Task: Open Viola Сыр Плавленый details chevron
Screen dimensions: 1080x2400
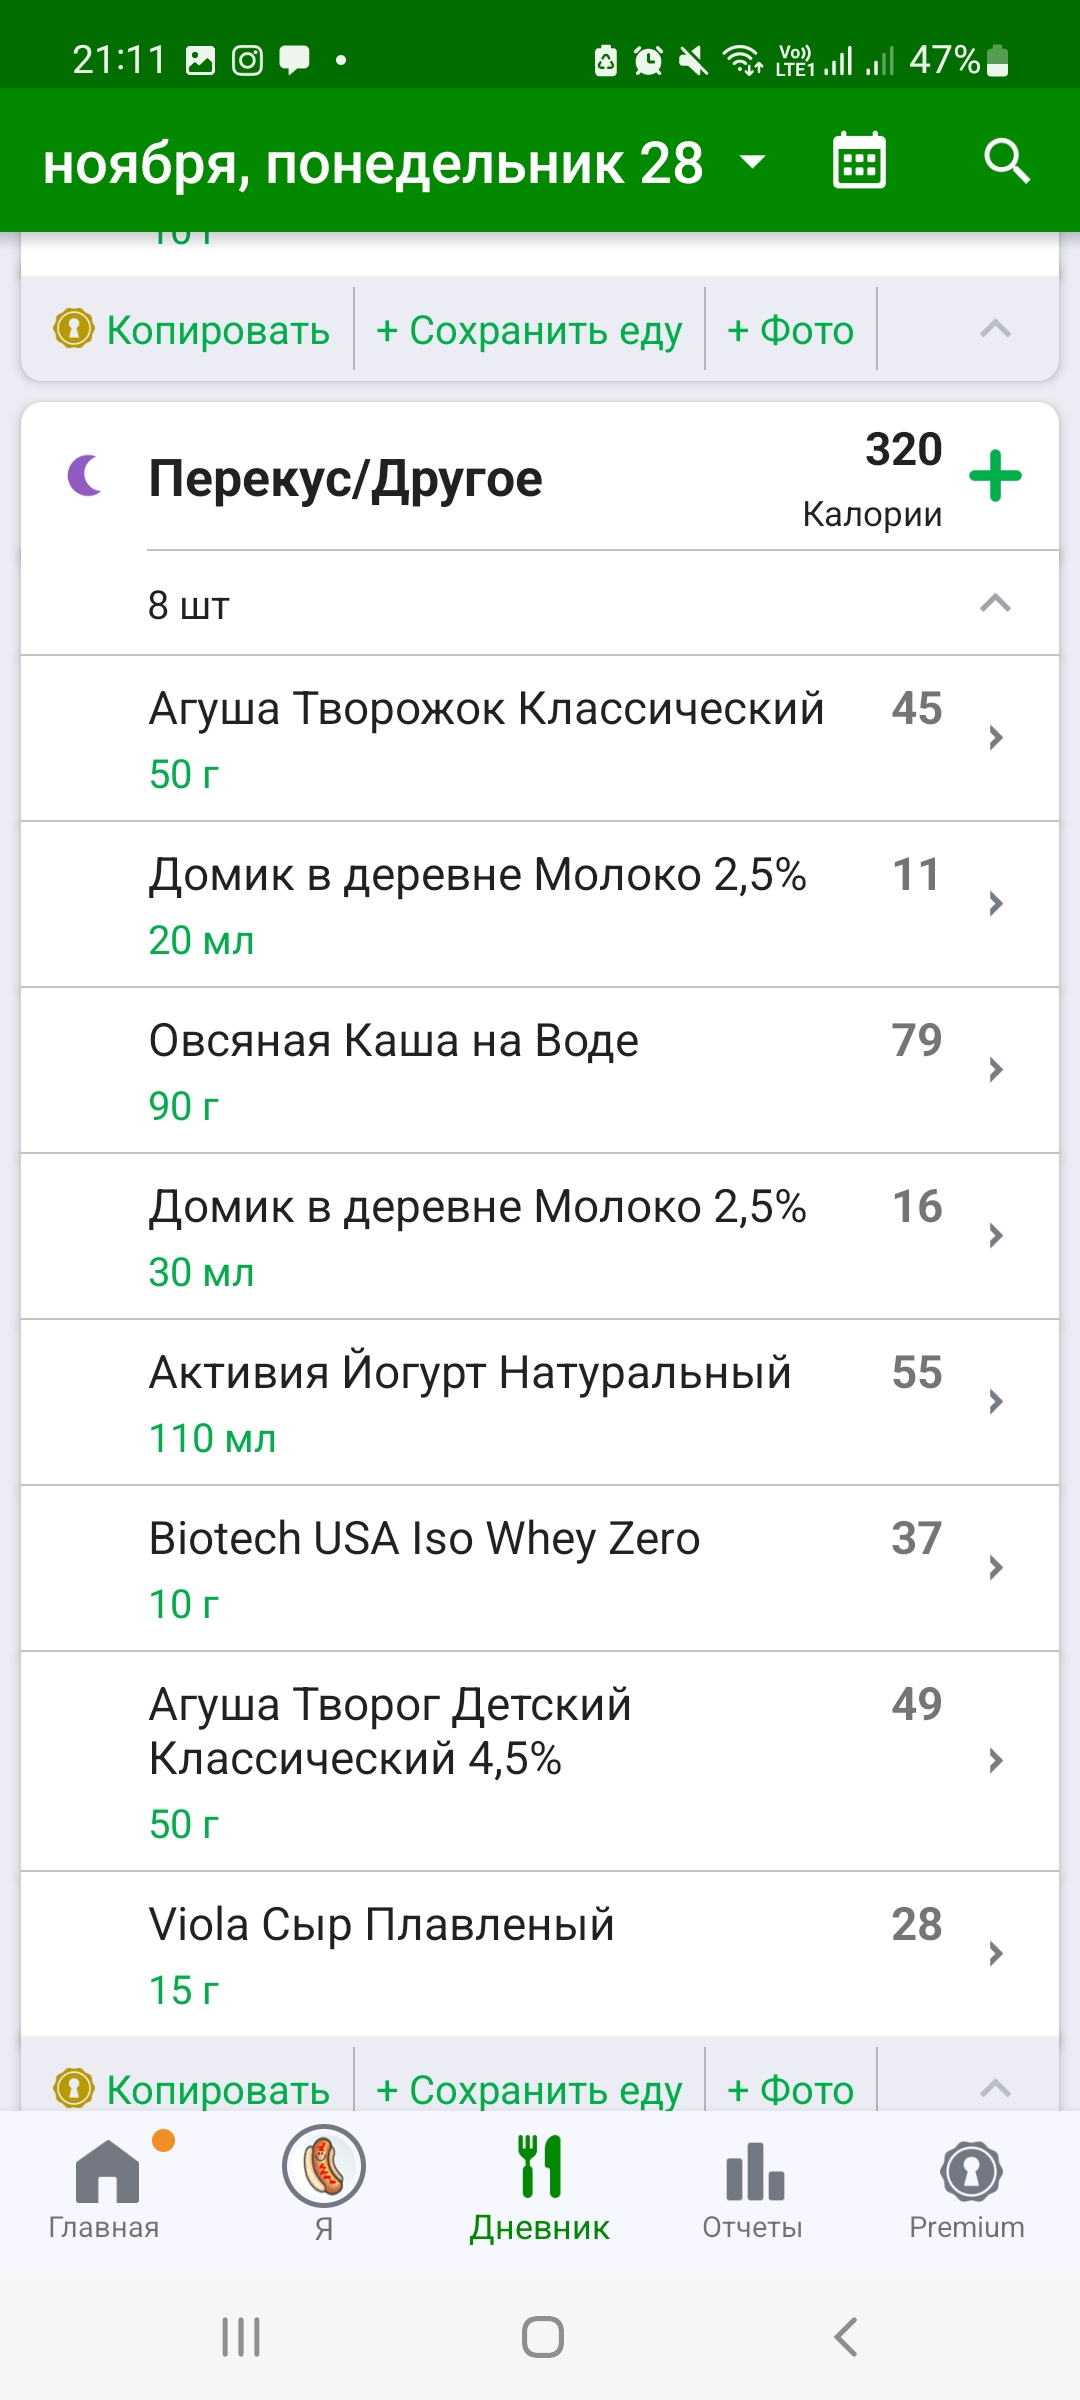Action: click(995, 1953)
